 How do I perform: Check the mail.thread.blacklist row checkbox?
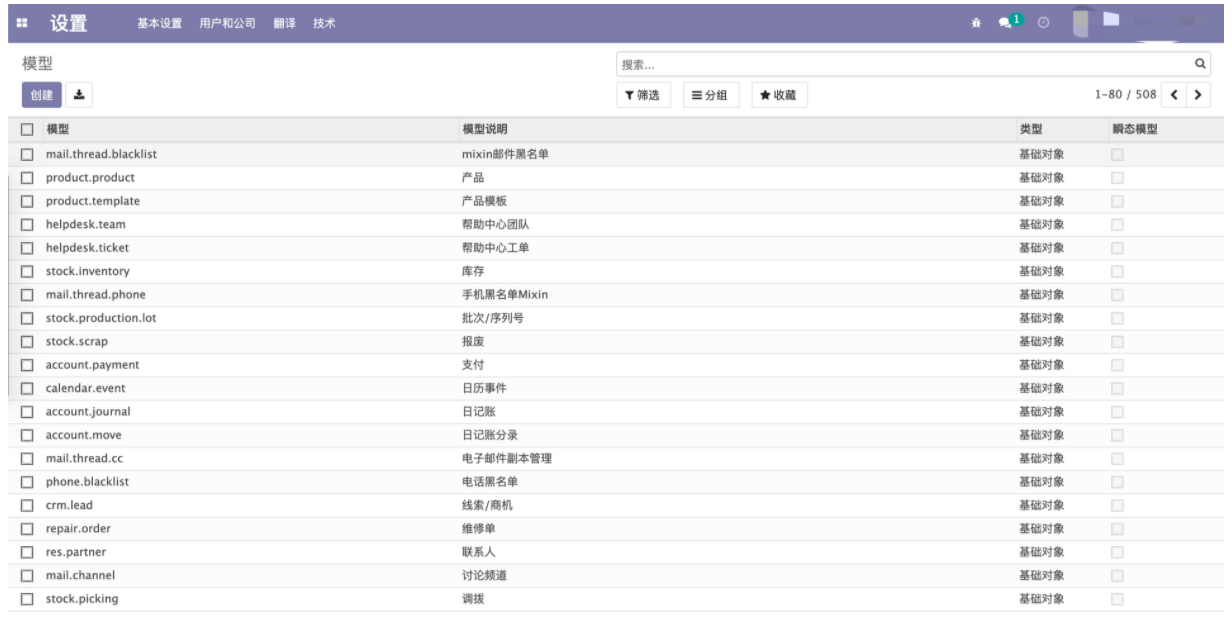(x=28, y=154)
